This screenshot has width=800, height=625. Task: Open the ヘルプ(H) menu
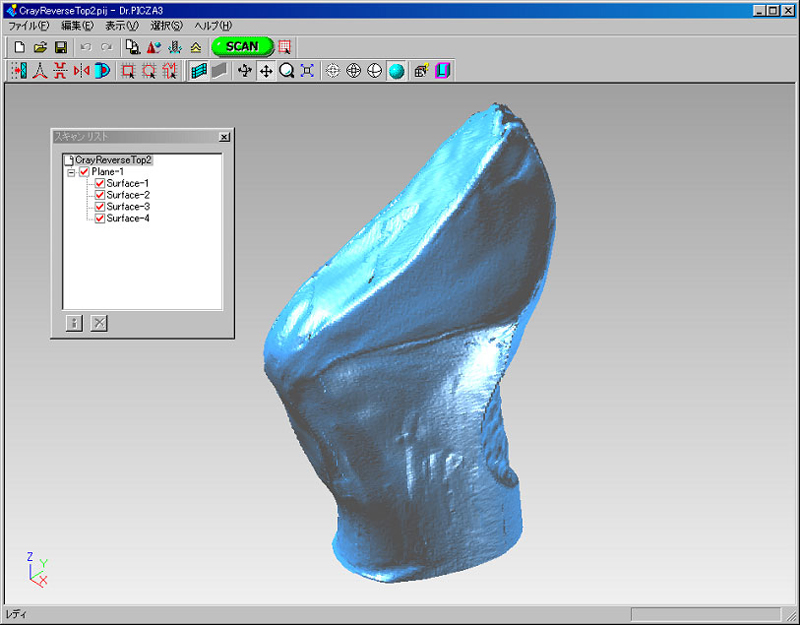coord(212,25)
